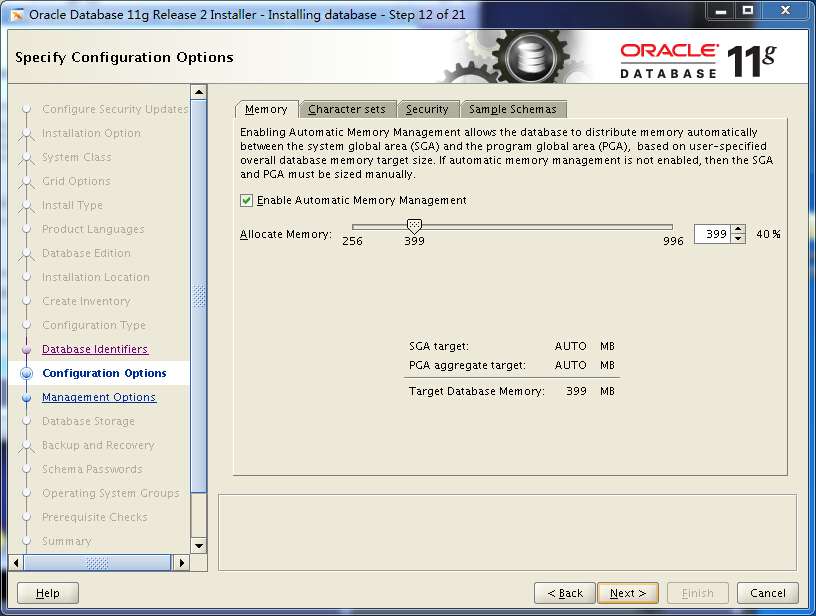Switch back to the Memory tab
816x616 pixels.
tap(266, 109)
